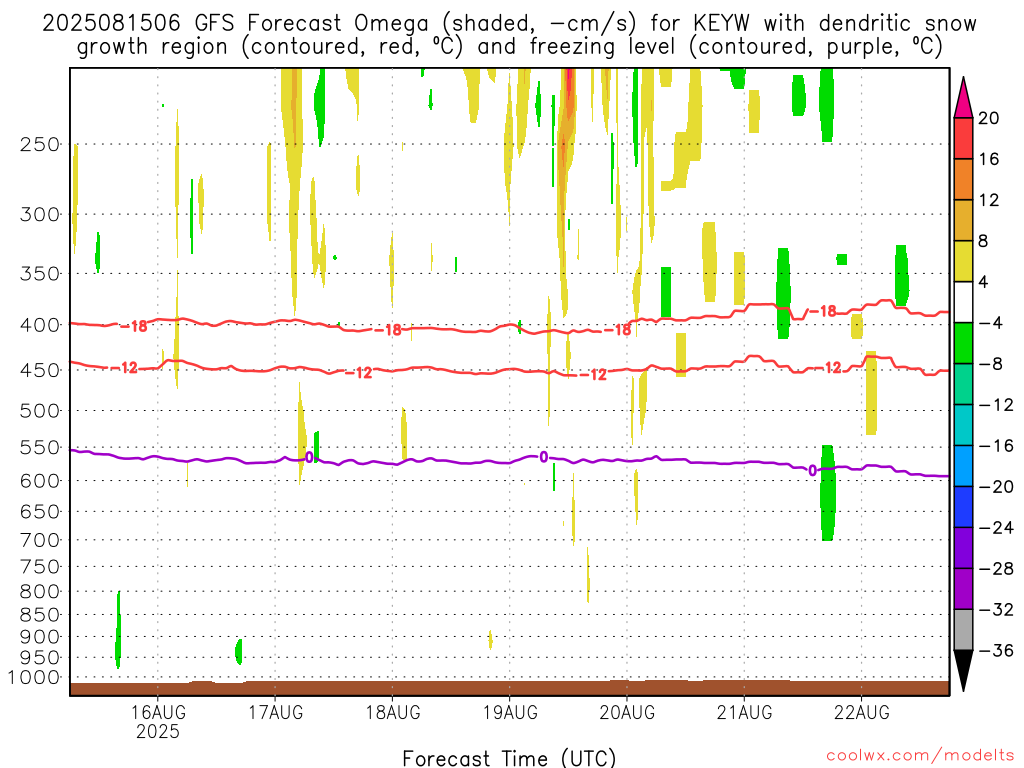Viewport: 1024px width, 768px height.
Task: Click the colorbar's 20 value label
Action: click(x=989, y=118)
